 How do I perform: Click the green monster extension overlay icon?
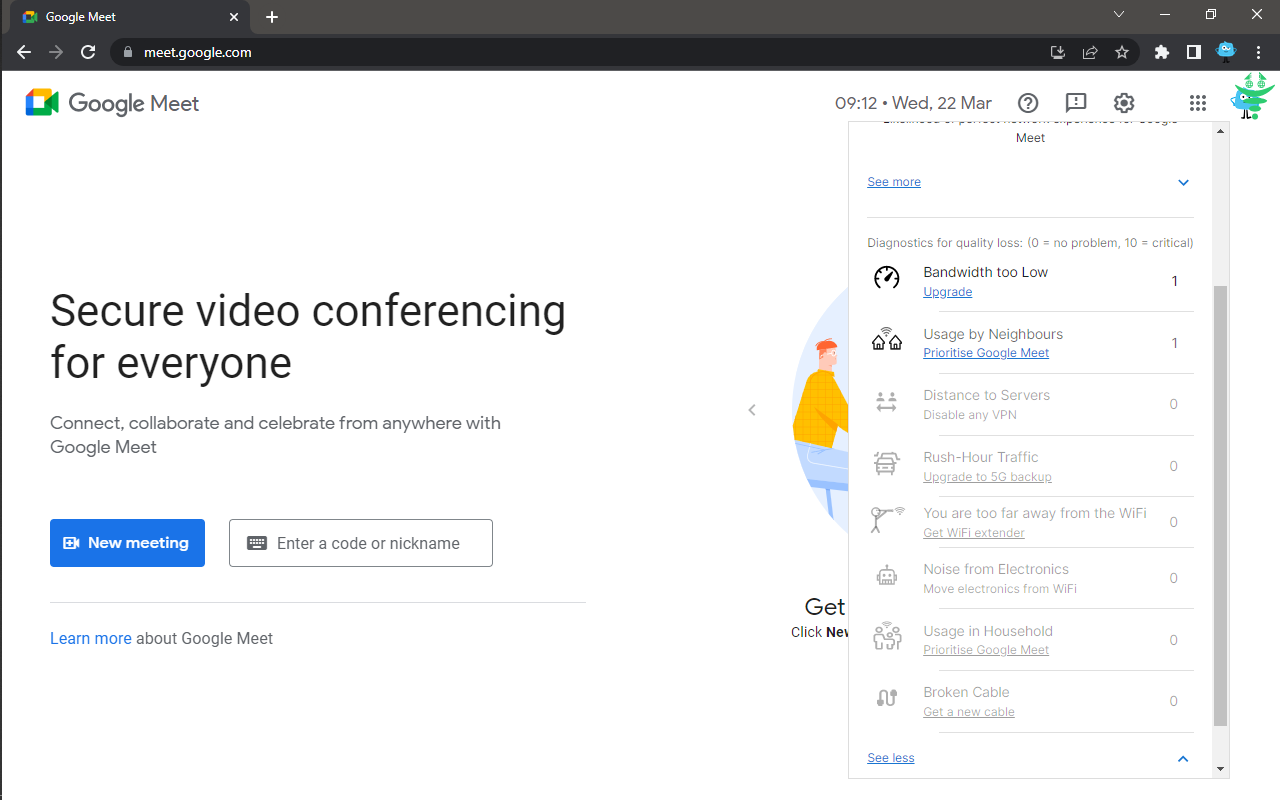1251,96
